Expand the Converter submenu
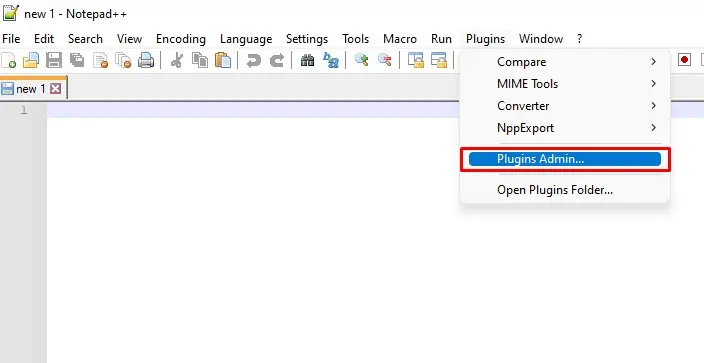704x363 pixels. tap(565, 106)
